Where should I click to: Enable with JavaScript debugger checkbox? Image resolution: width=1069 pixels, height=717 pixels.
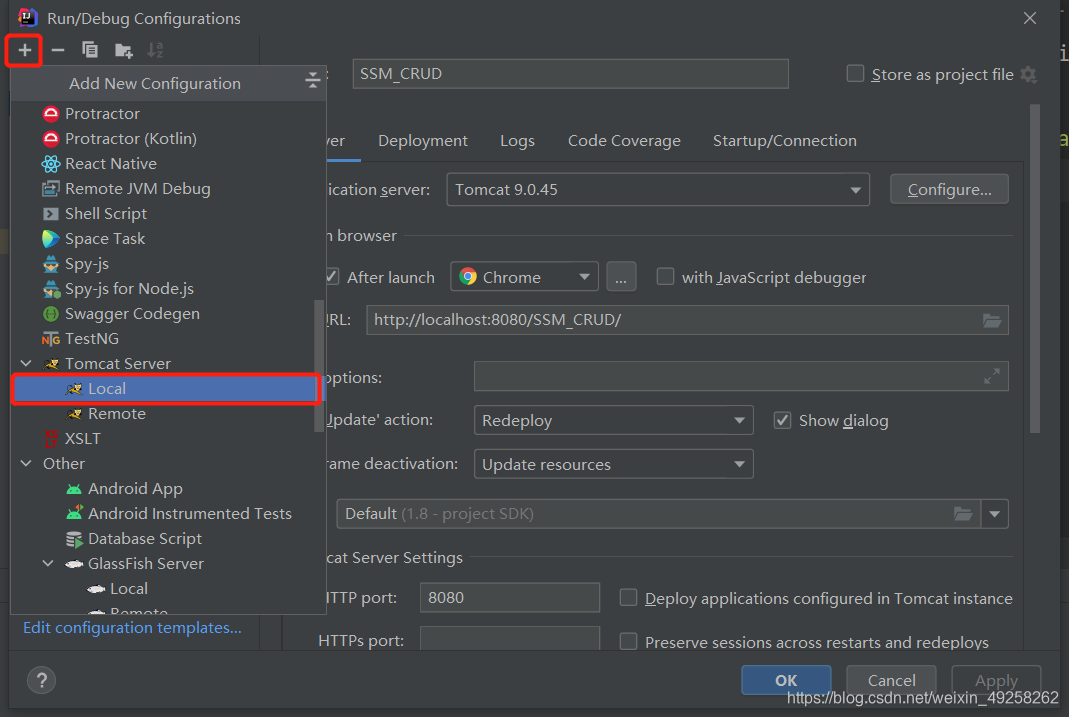[x=665, y=277]
